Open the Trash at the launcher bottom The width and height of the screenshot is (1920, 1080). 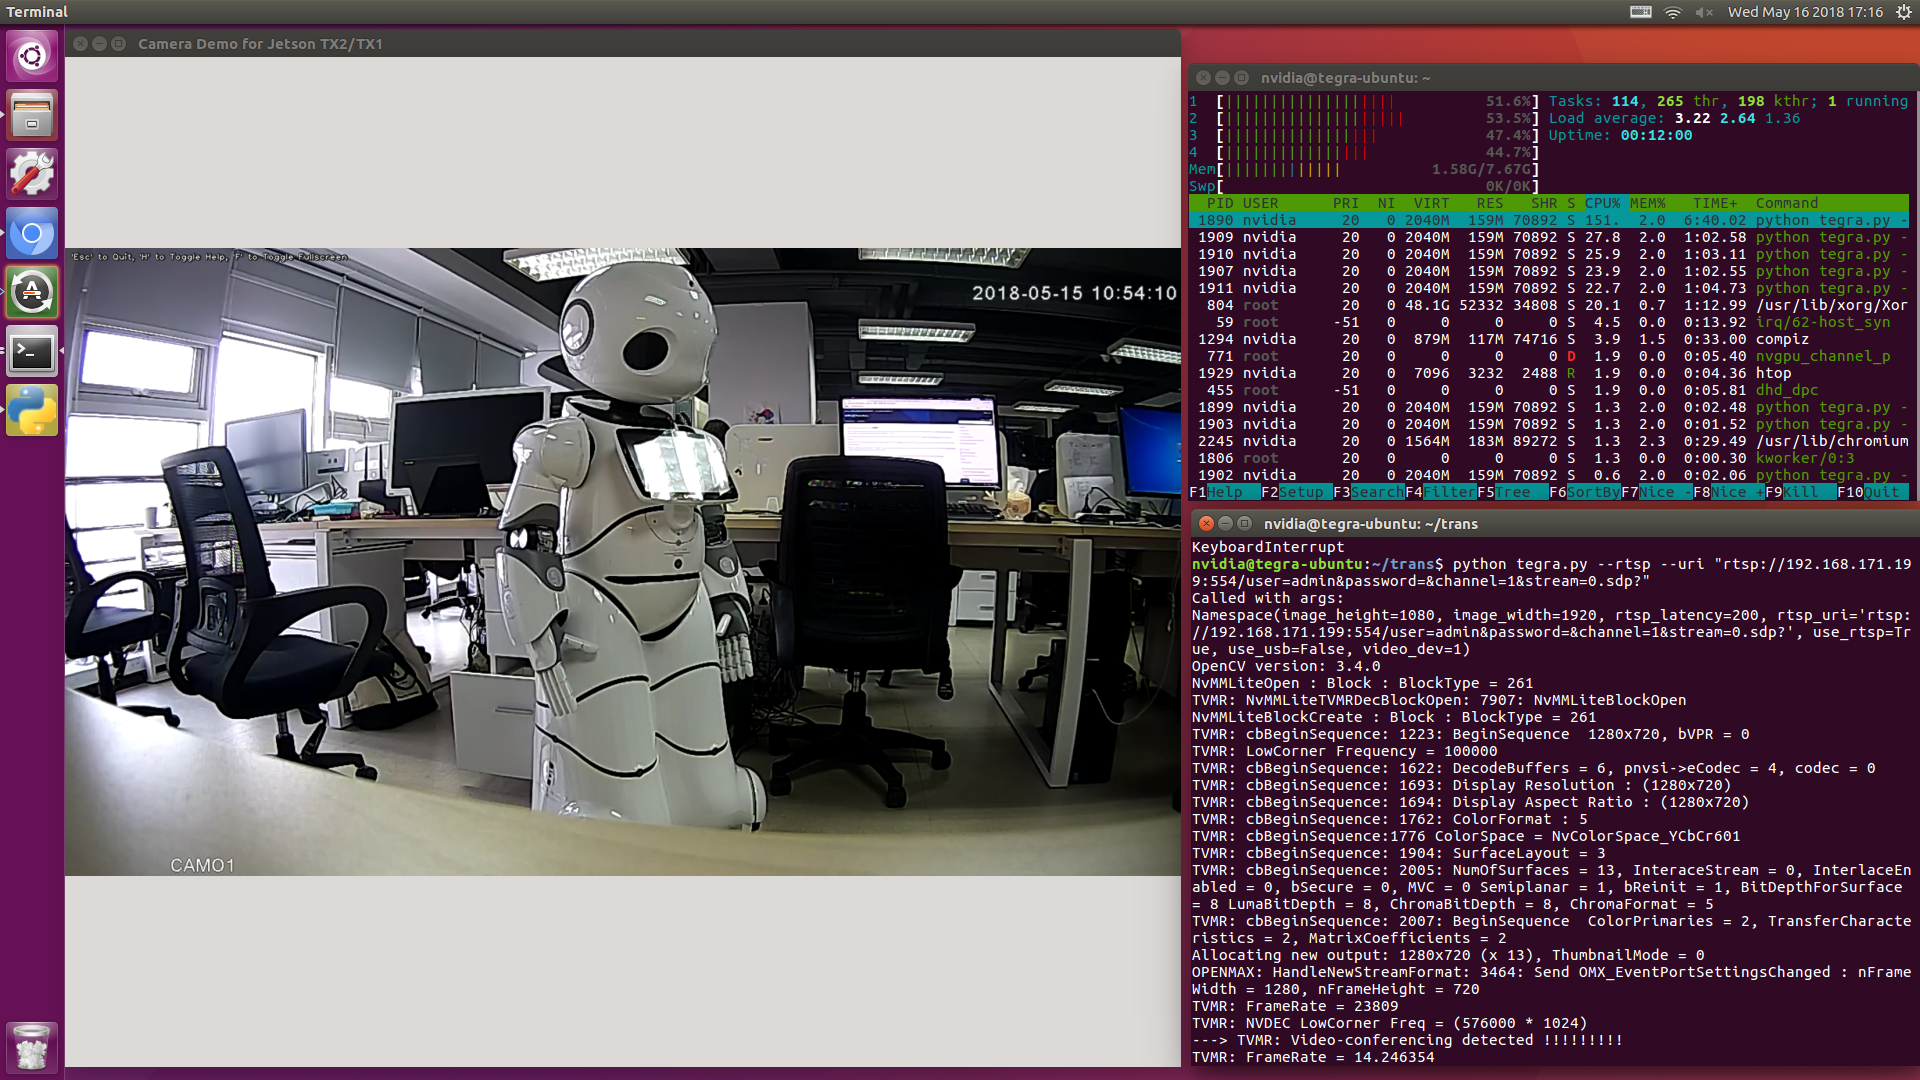coord(32,1046)
